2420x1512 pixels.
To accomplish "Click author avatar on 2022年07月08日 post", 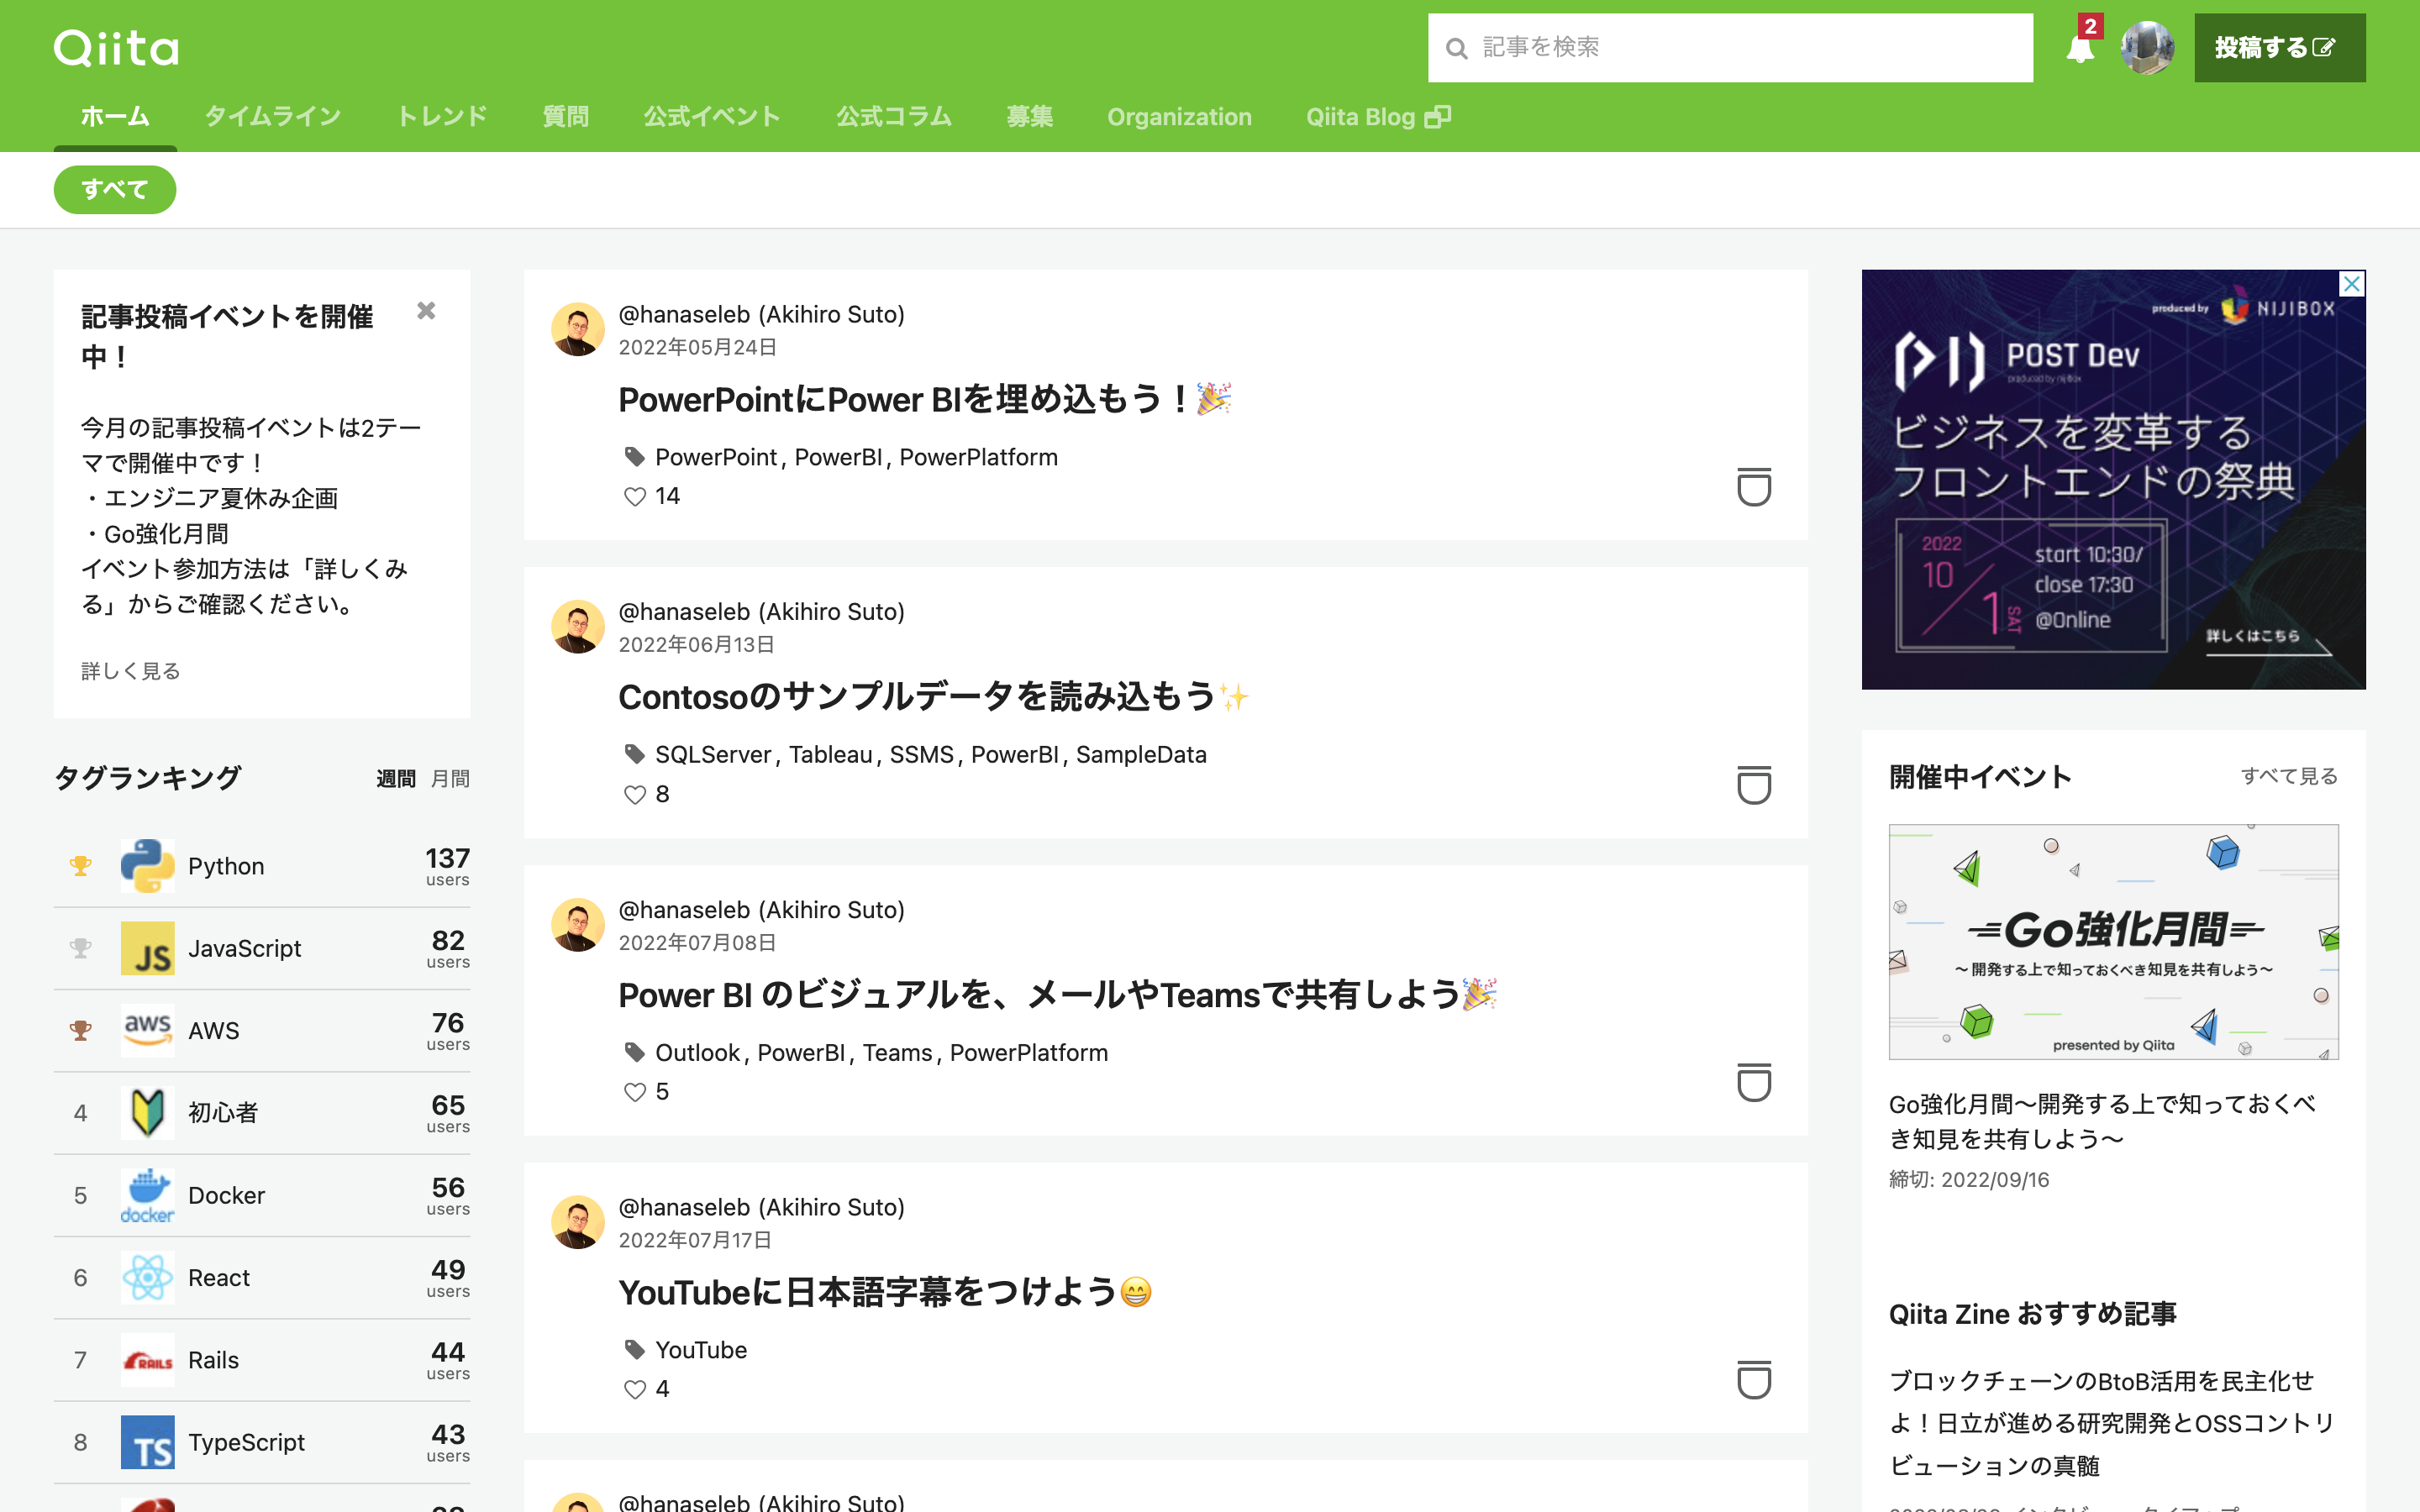I will tap(578, 925).
